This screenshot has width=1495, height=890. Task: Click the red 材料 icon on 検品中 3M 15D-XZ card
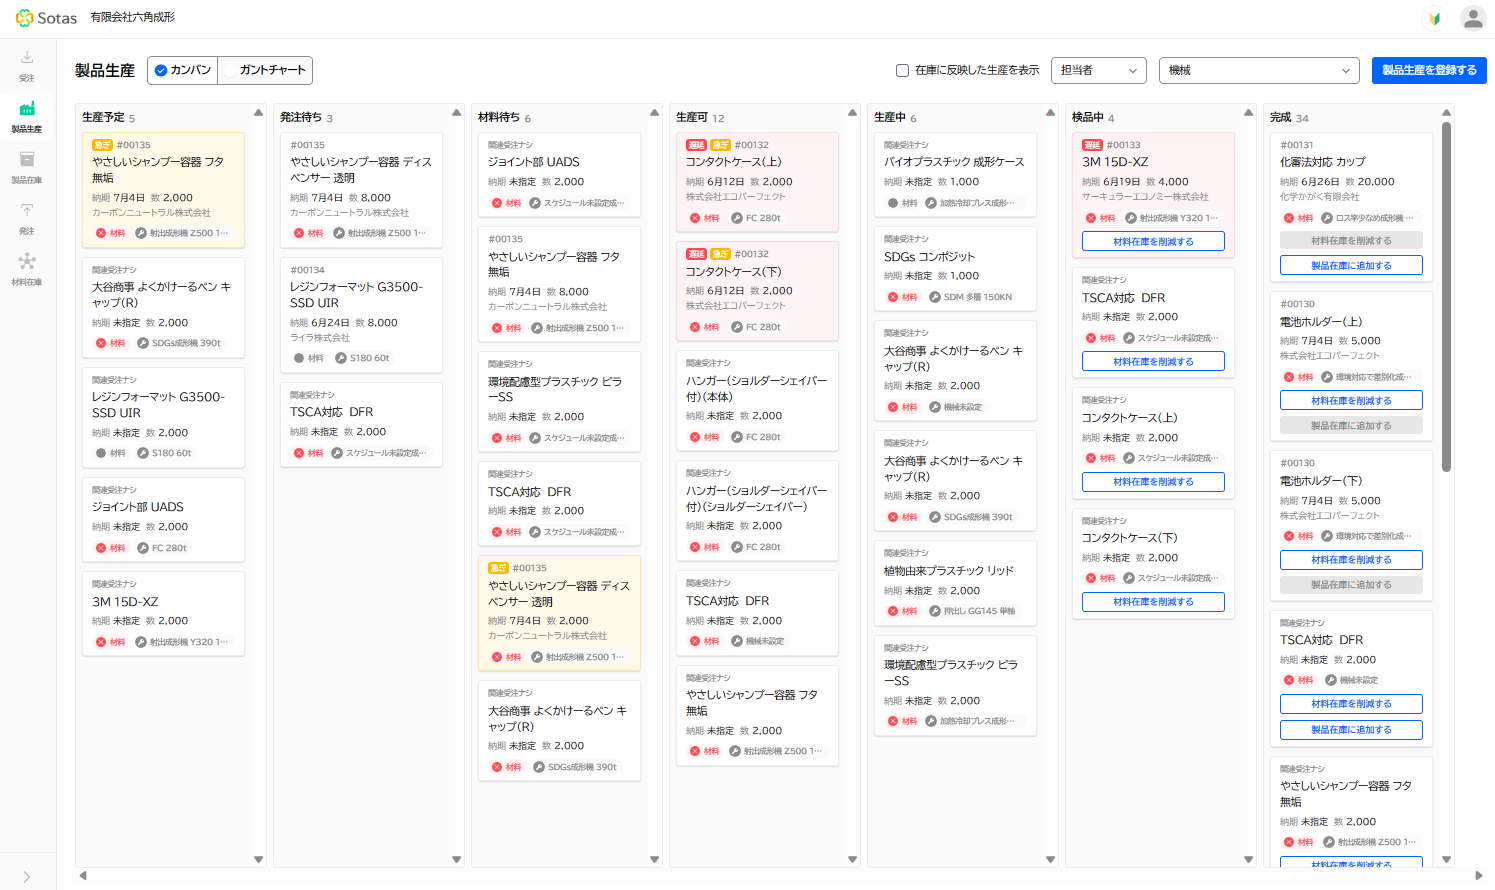[x=1091, y=218]
